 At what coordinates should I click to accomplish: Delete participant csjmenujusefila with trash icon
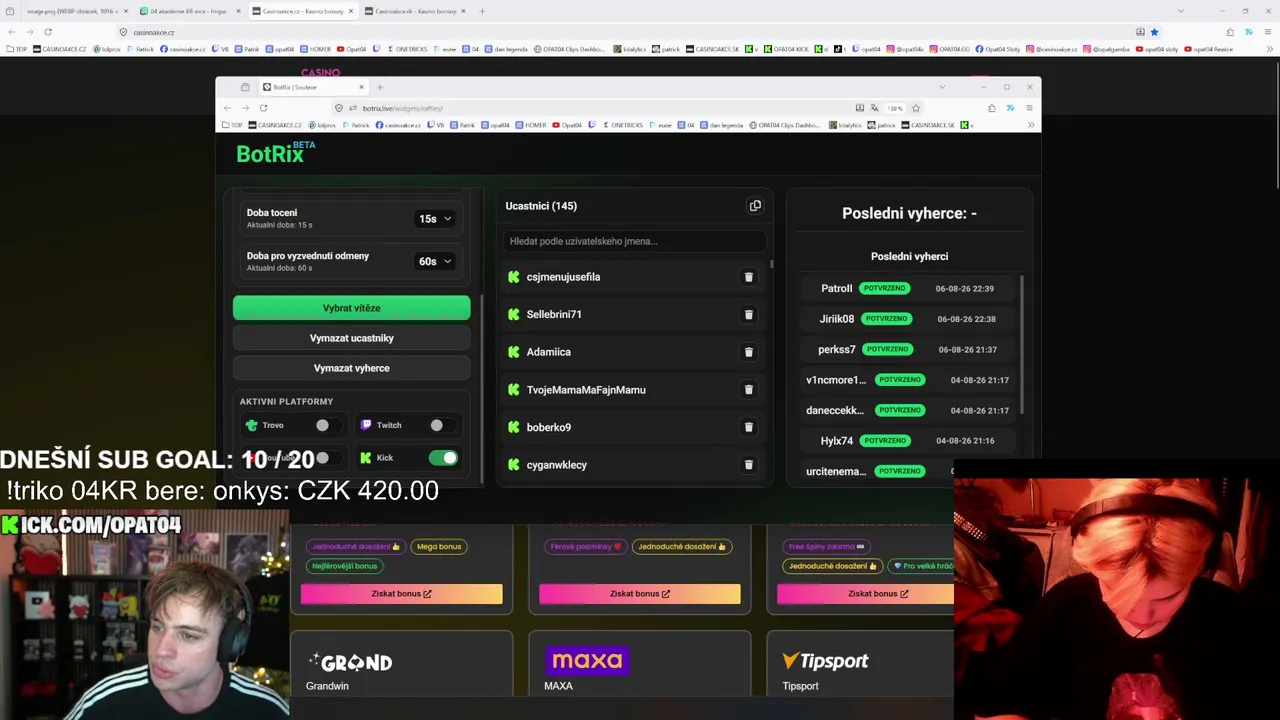coord(748,277)
